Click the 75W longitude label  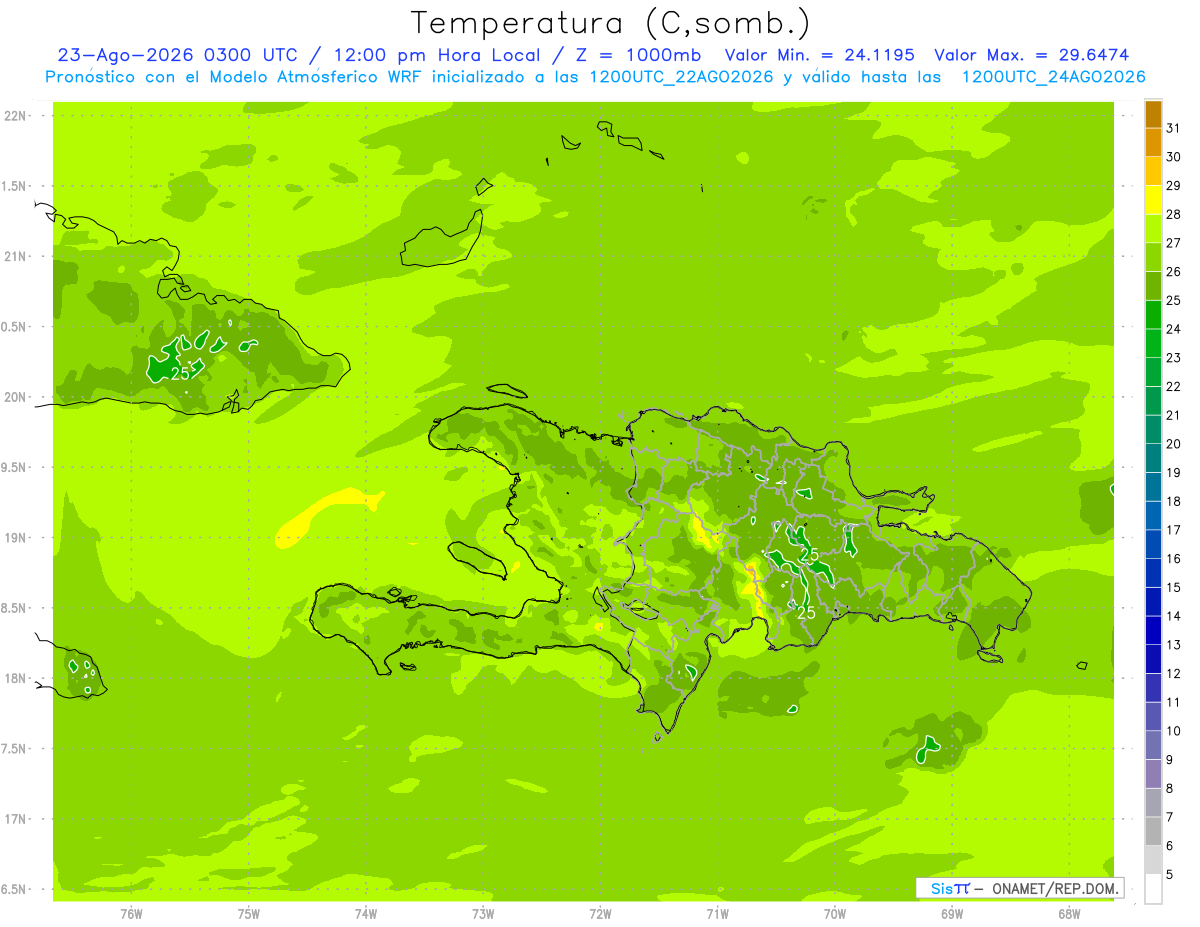click(248, 914)
